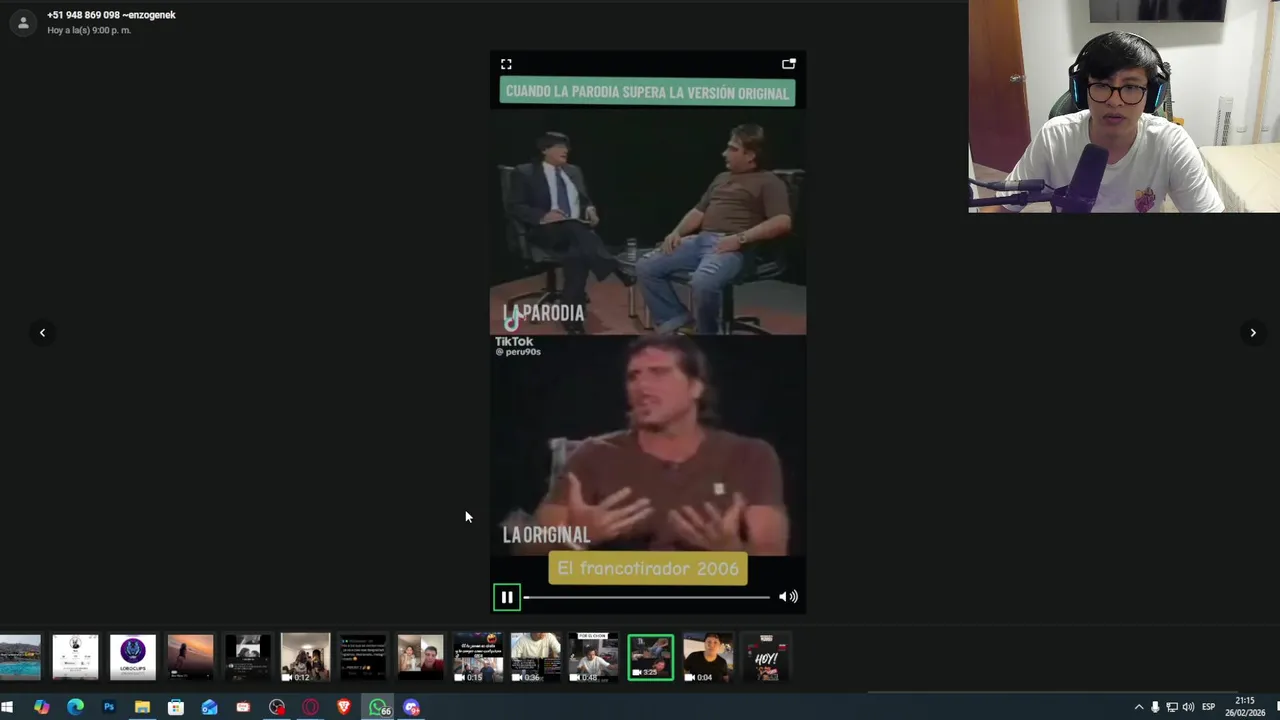Select the 3:25 video thumbnail
This screenshot has height=720, width=1280.
tap(650, 658)
